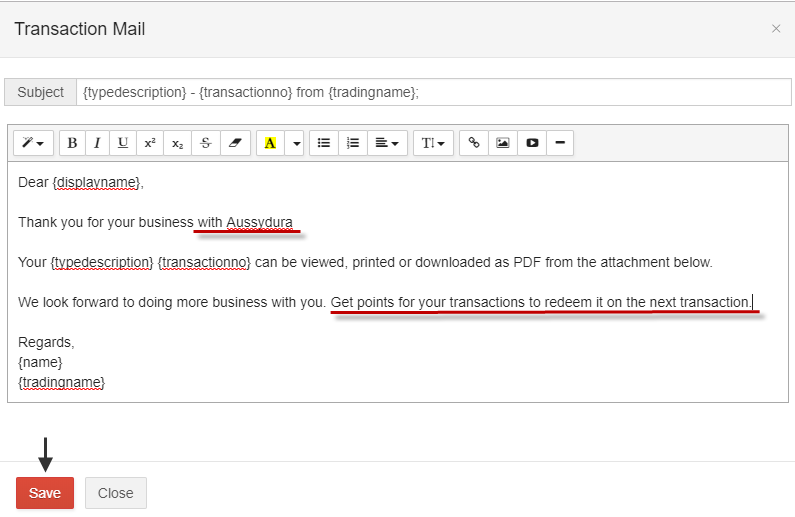The image size is (795, 517).
Task: Insert an unordered bullet list
Action: pyautogui.click(x=324, y=143)
